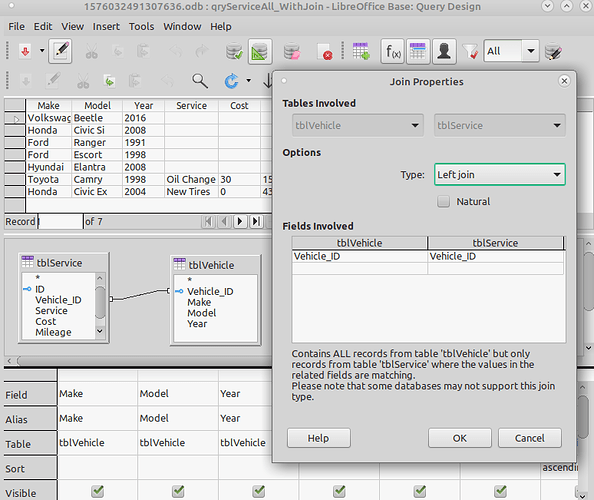Image resolution: width=594 pixels, height=500 pixels.
Task: Click the Edit SQL mode pencil icon
Action: tap(60, 51)
